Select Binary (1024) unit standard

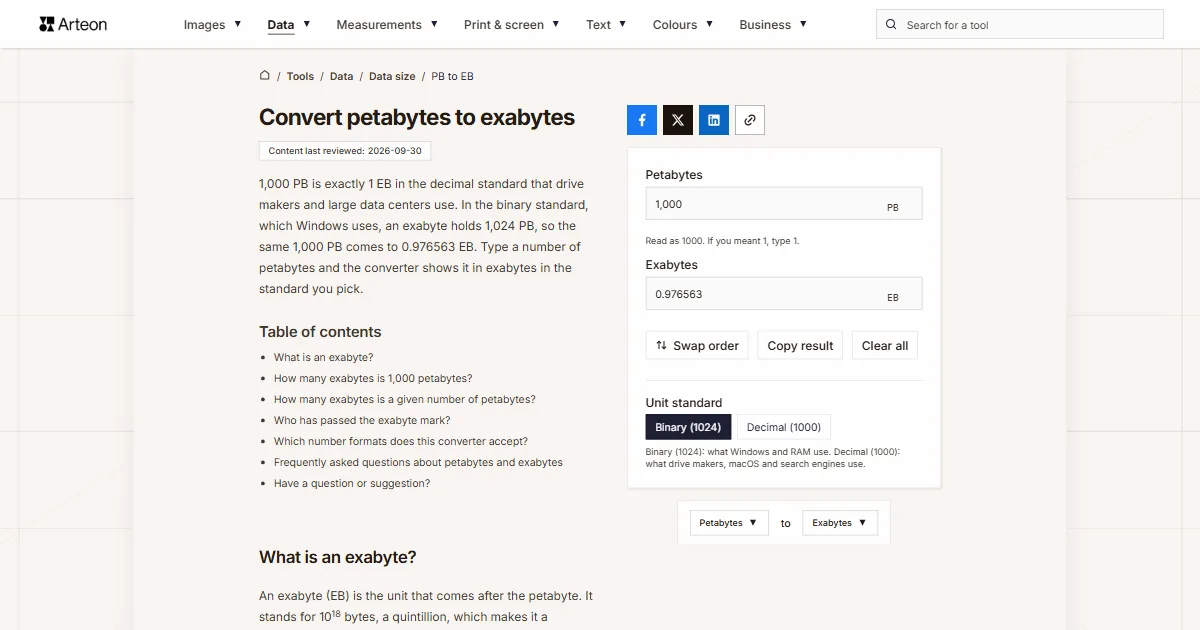(688, 427)
